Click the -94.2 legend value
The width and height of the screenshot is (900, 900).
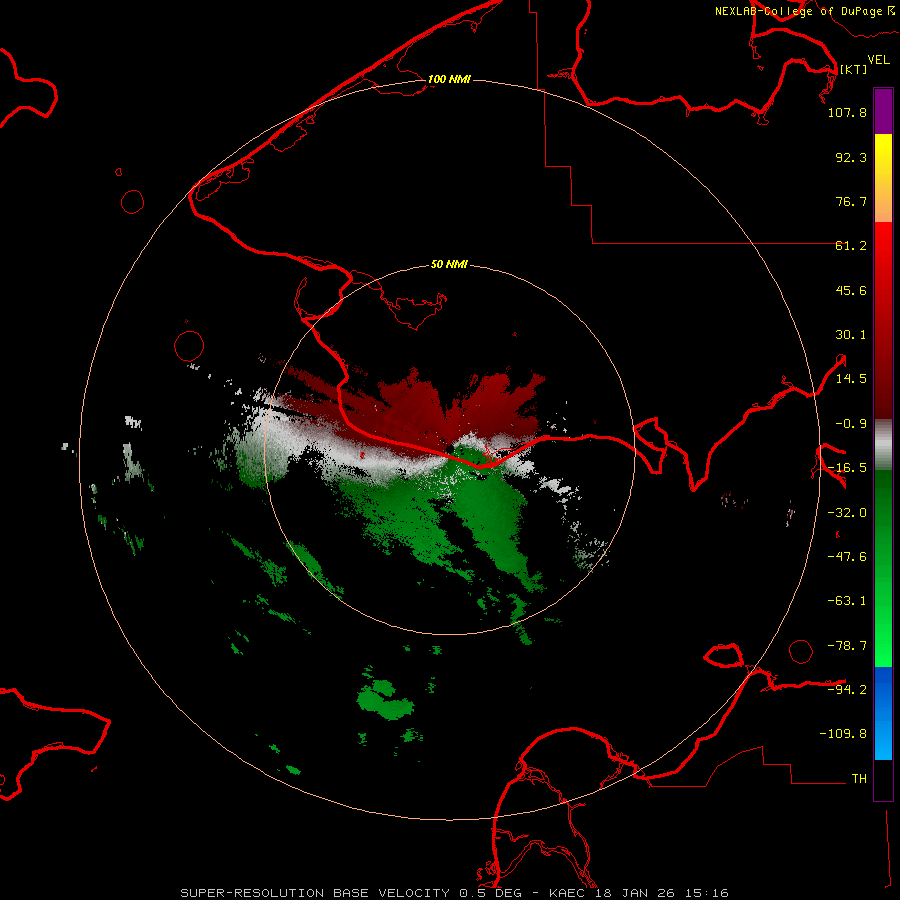coord(847,689)
